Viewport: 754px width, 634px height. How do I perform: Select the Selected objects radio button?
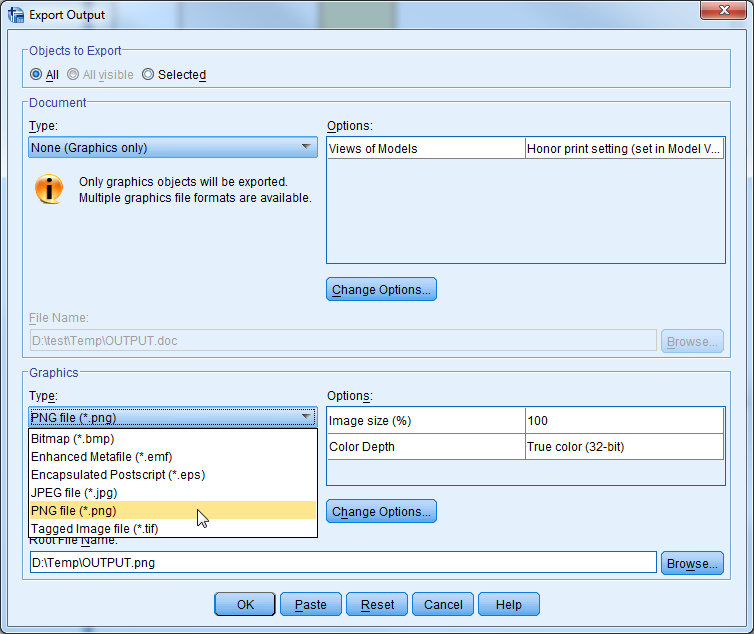pos(148,74)
